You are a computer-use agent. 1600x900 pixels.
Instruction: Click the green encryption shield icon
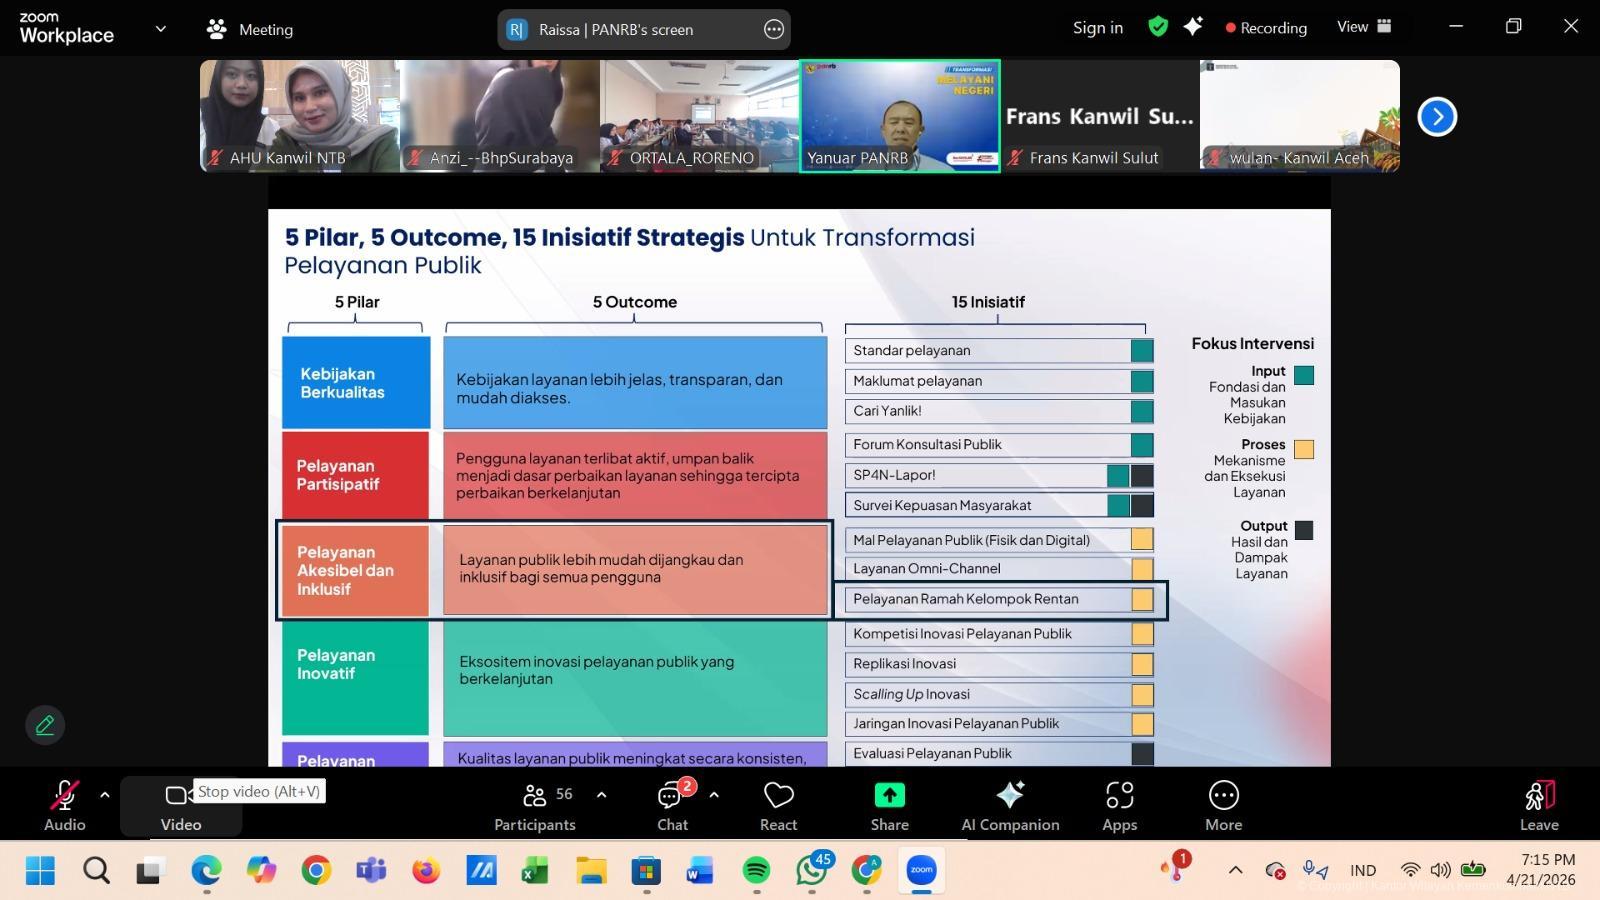point(1158,27)
